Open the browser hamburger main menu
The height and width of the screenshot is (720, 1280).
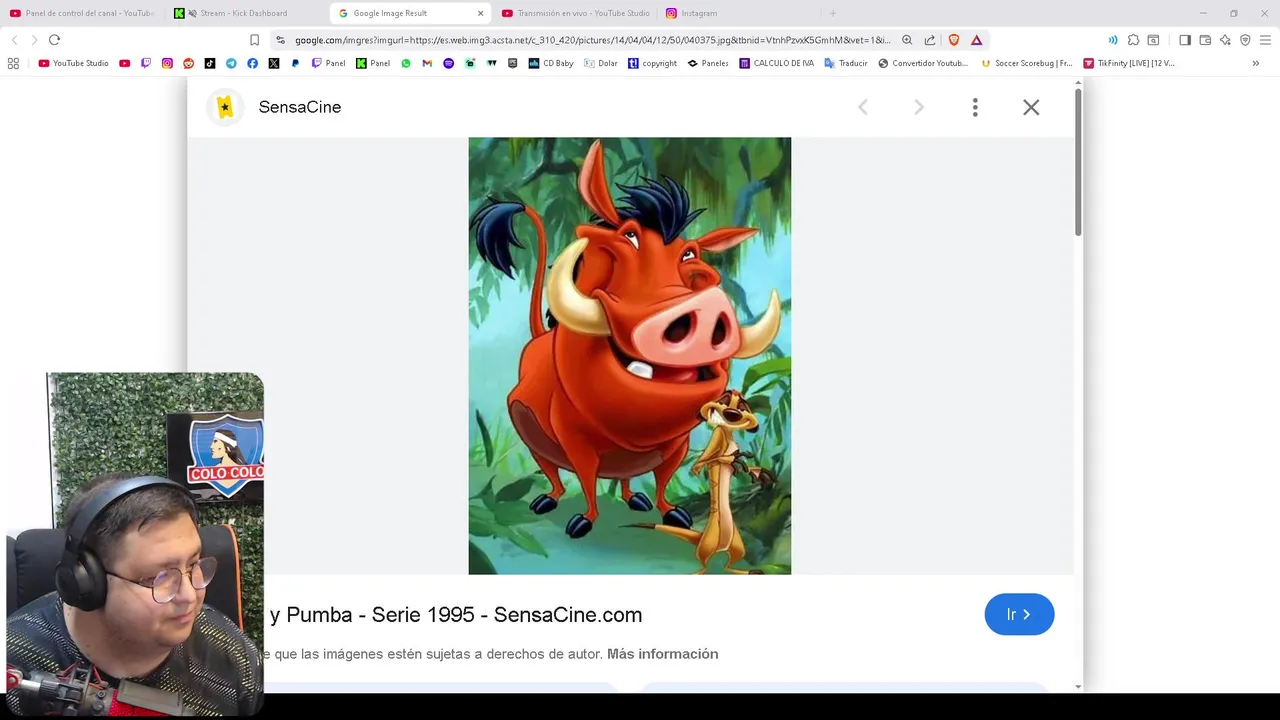click(1265, 40)
